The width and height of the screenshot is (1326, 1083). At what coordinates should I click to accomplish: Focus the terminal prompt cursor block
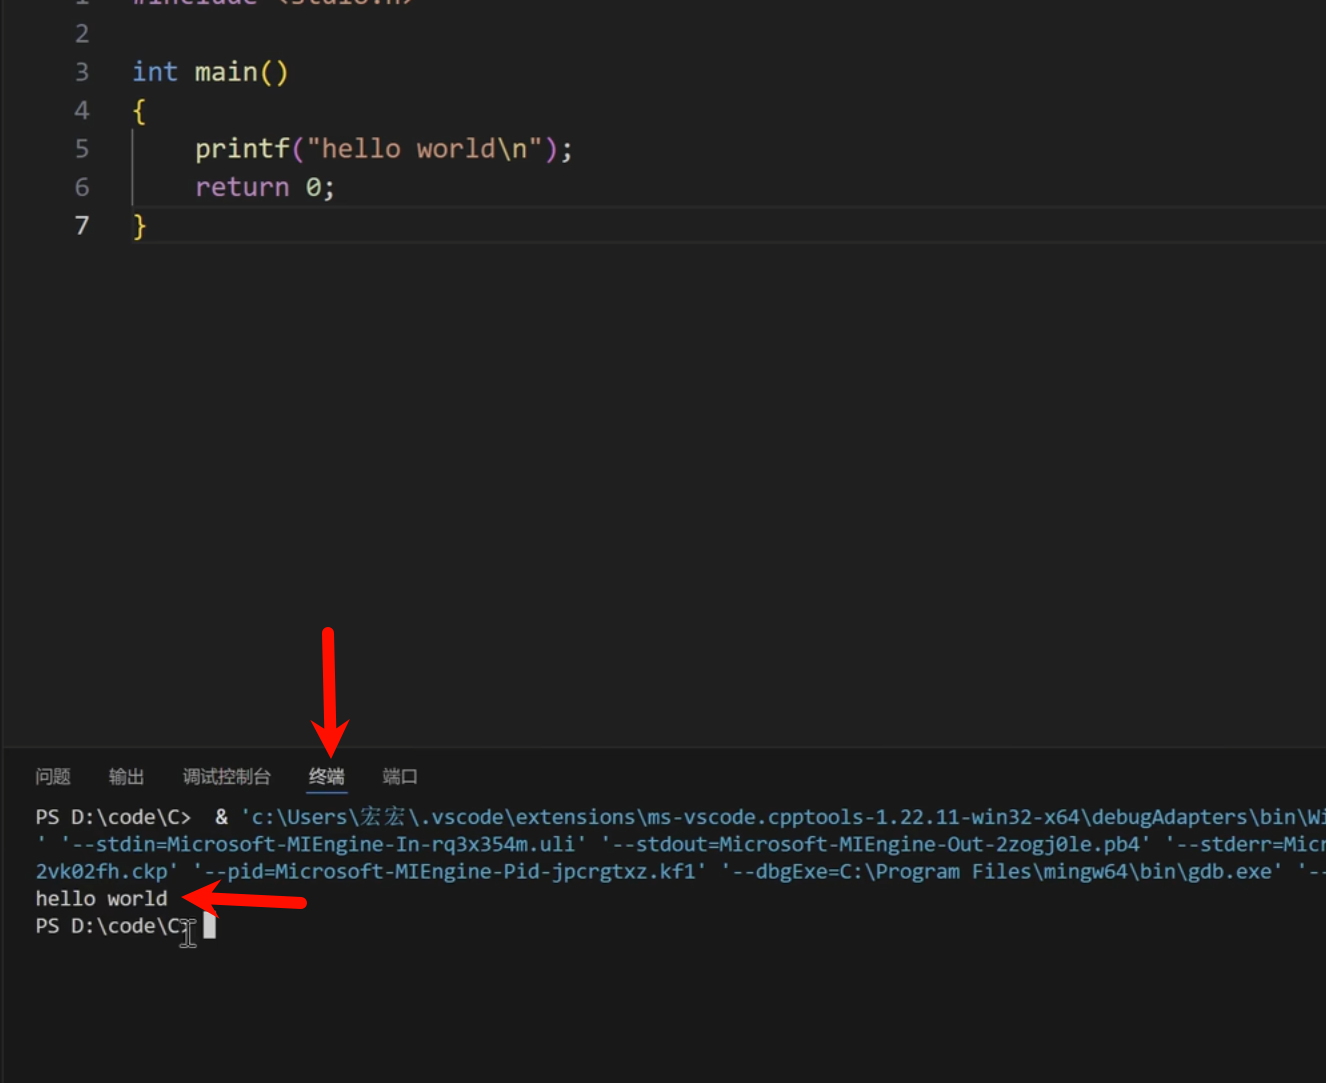click(210, 926)
